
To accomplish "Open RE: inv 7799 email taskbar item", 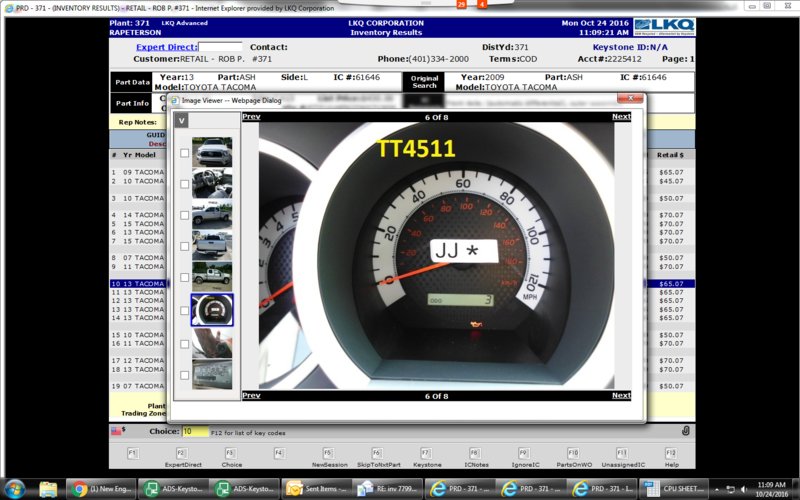I will [388, 489].
